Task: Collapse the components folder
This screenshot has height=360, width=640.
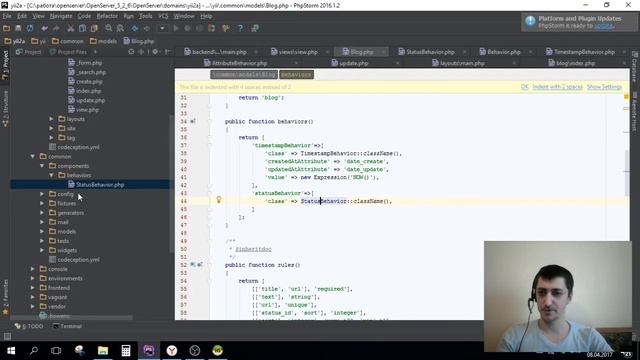Action: (x=42, y=166)
